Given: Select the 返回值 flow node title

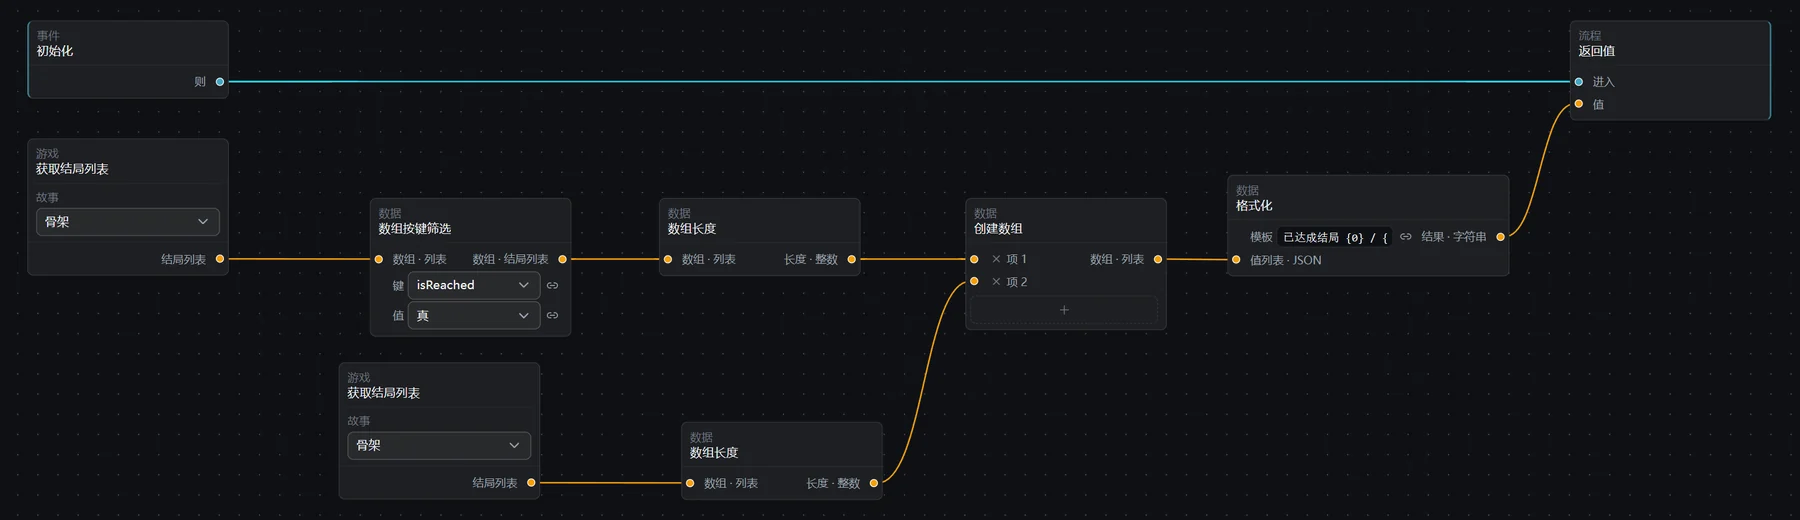Looking at the screenshot, I should 1597,51.
